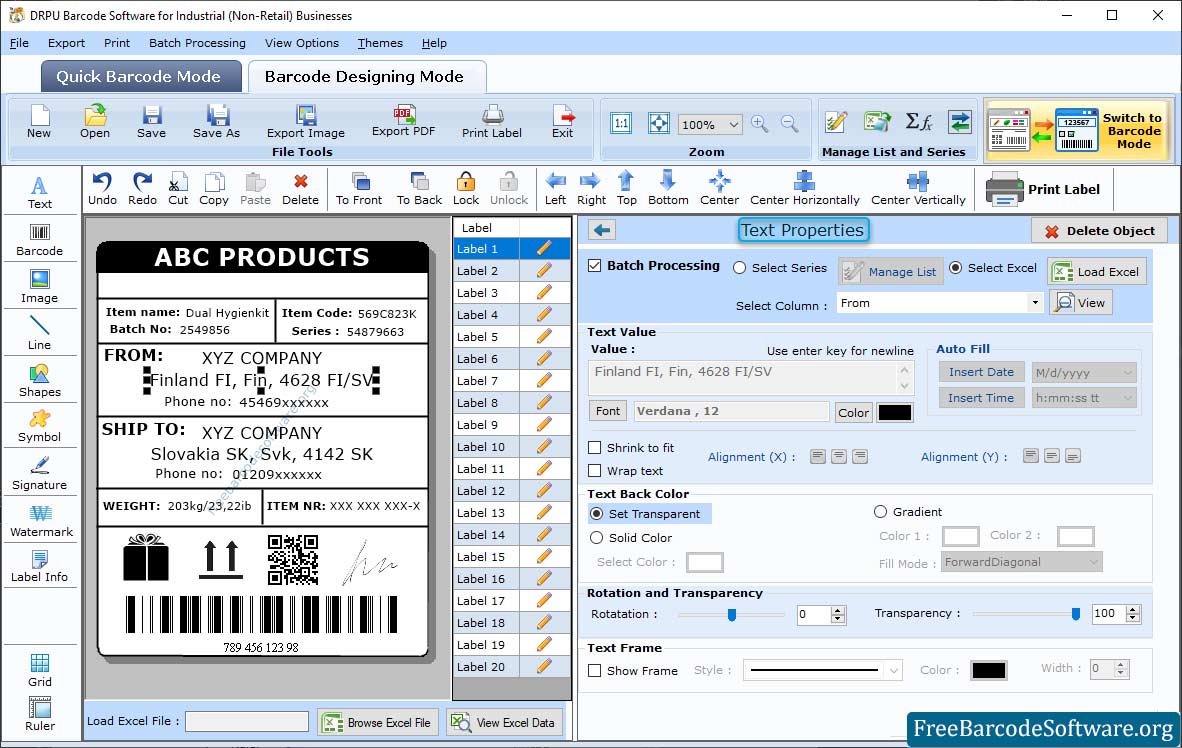Enable Show Frame checkbox
1182x748 pixels.
pos(595,670)
